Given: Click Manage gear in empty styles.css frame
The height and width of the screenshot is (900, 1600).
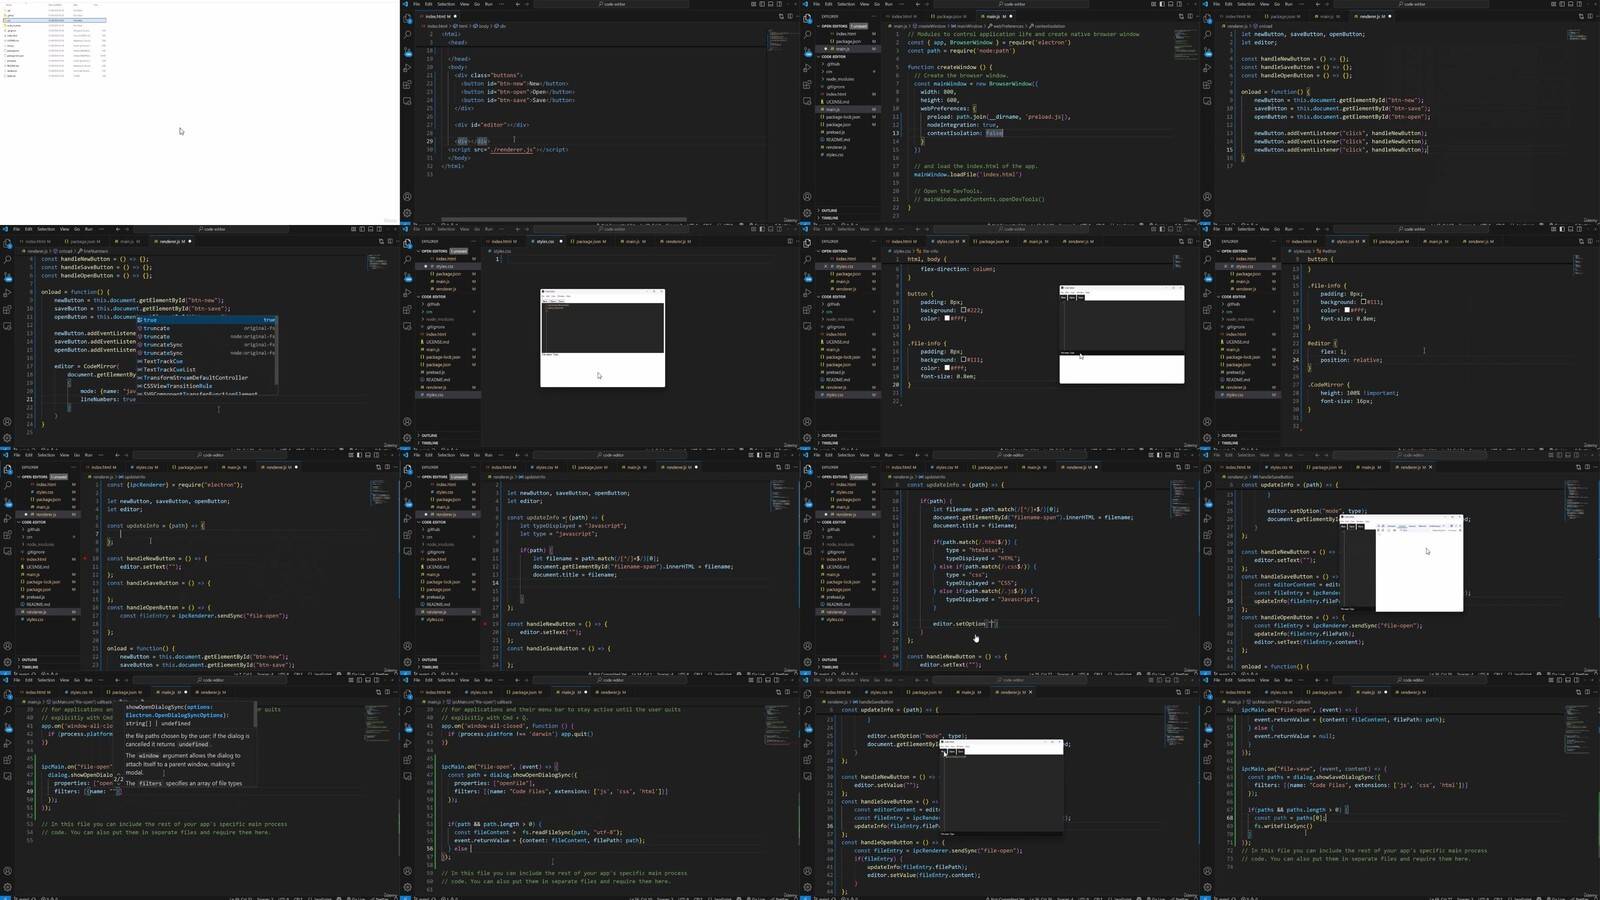Looking at the screenshot, I should [407, 437].
